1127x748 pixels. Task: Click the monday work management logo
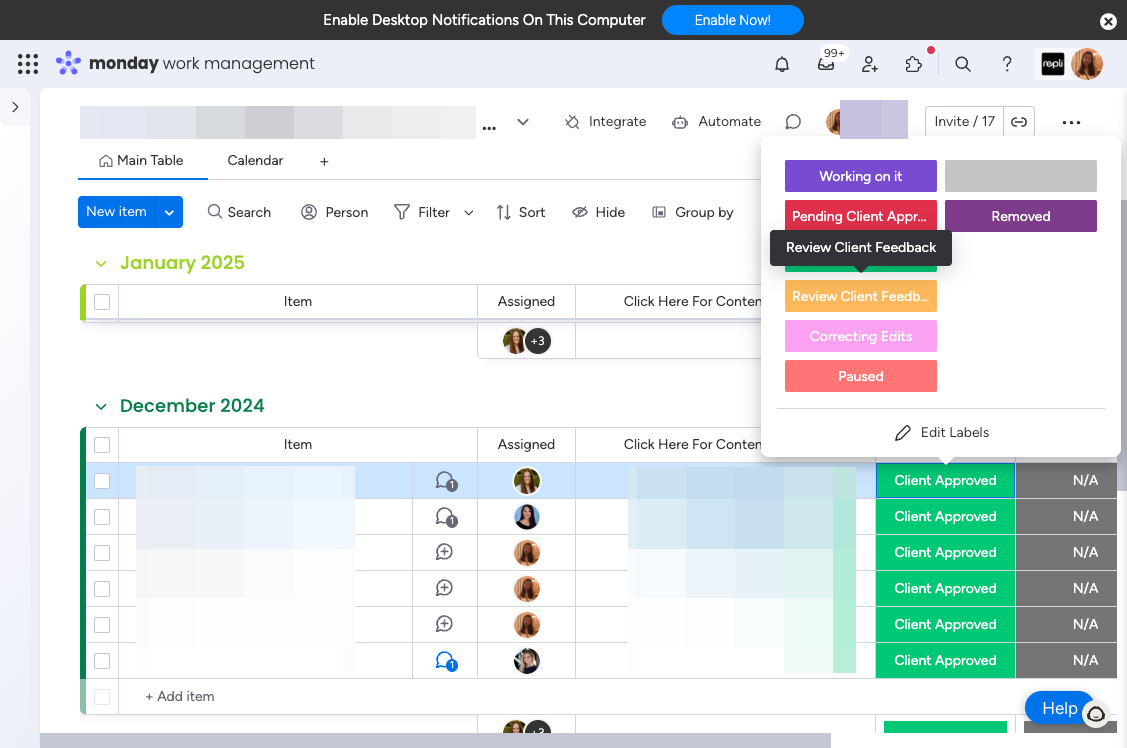pyautogui.click(x=185, y=63)
